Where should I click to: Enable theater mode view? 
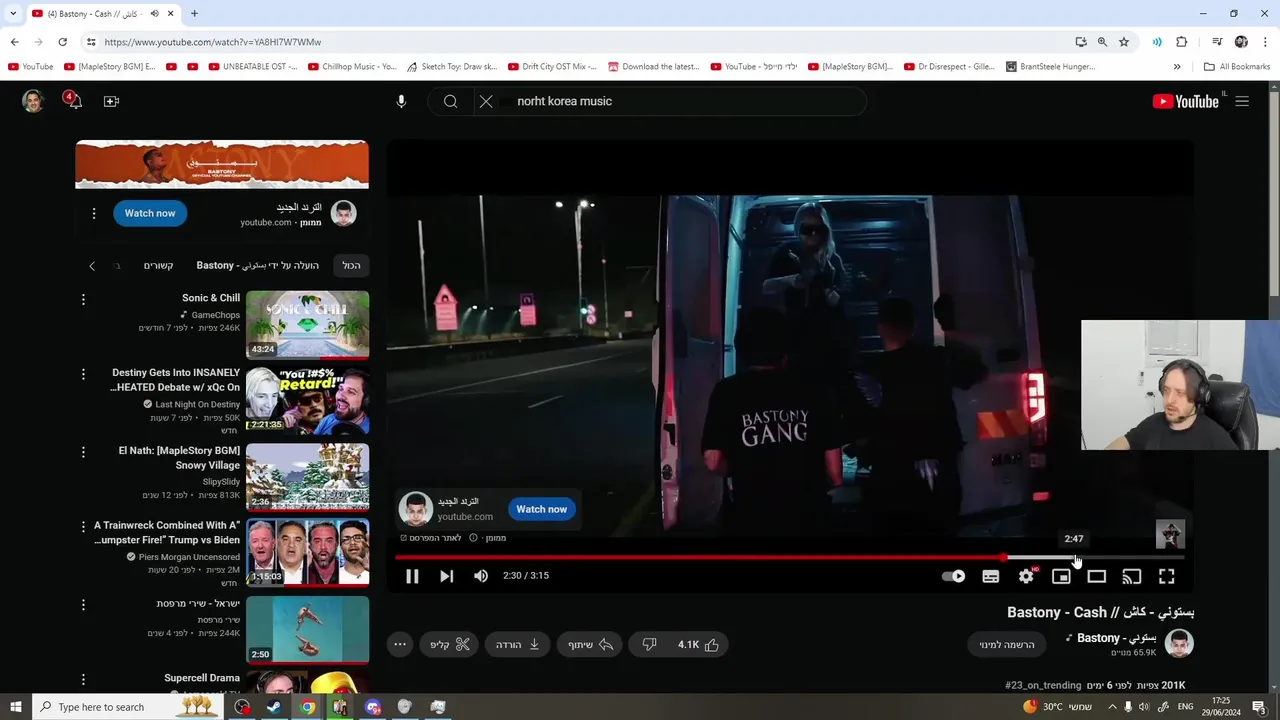1097,576
